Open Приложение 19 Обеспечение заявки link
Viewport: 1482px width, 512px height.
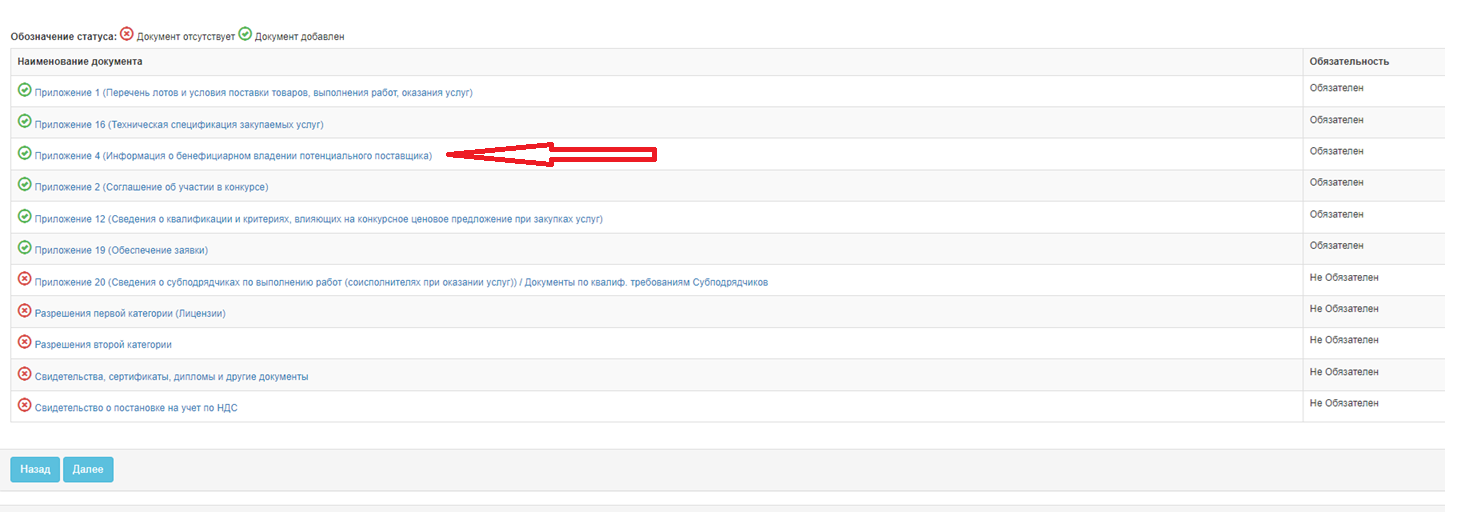tap(121, 250)
